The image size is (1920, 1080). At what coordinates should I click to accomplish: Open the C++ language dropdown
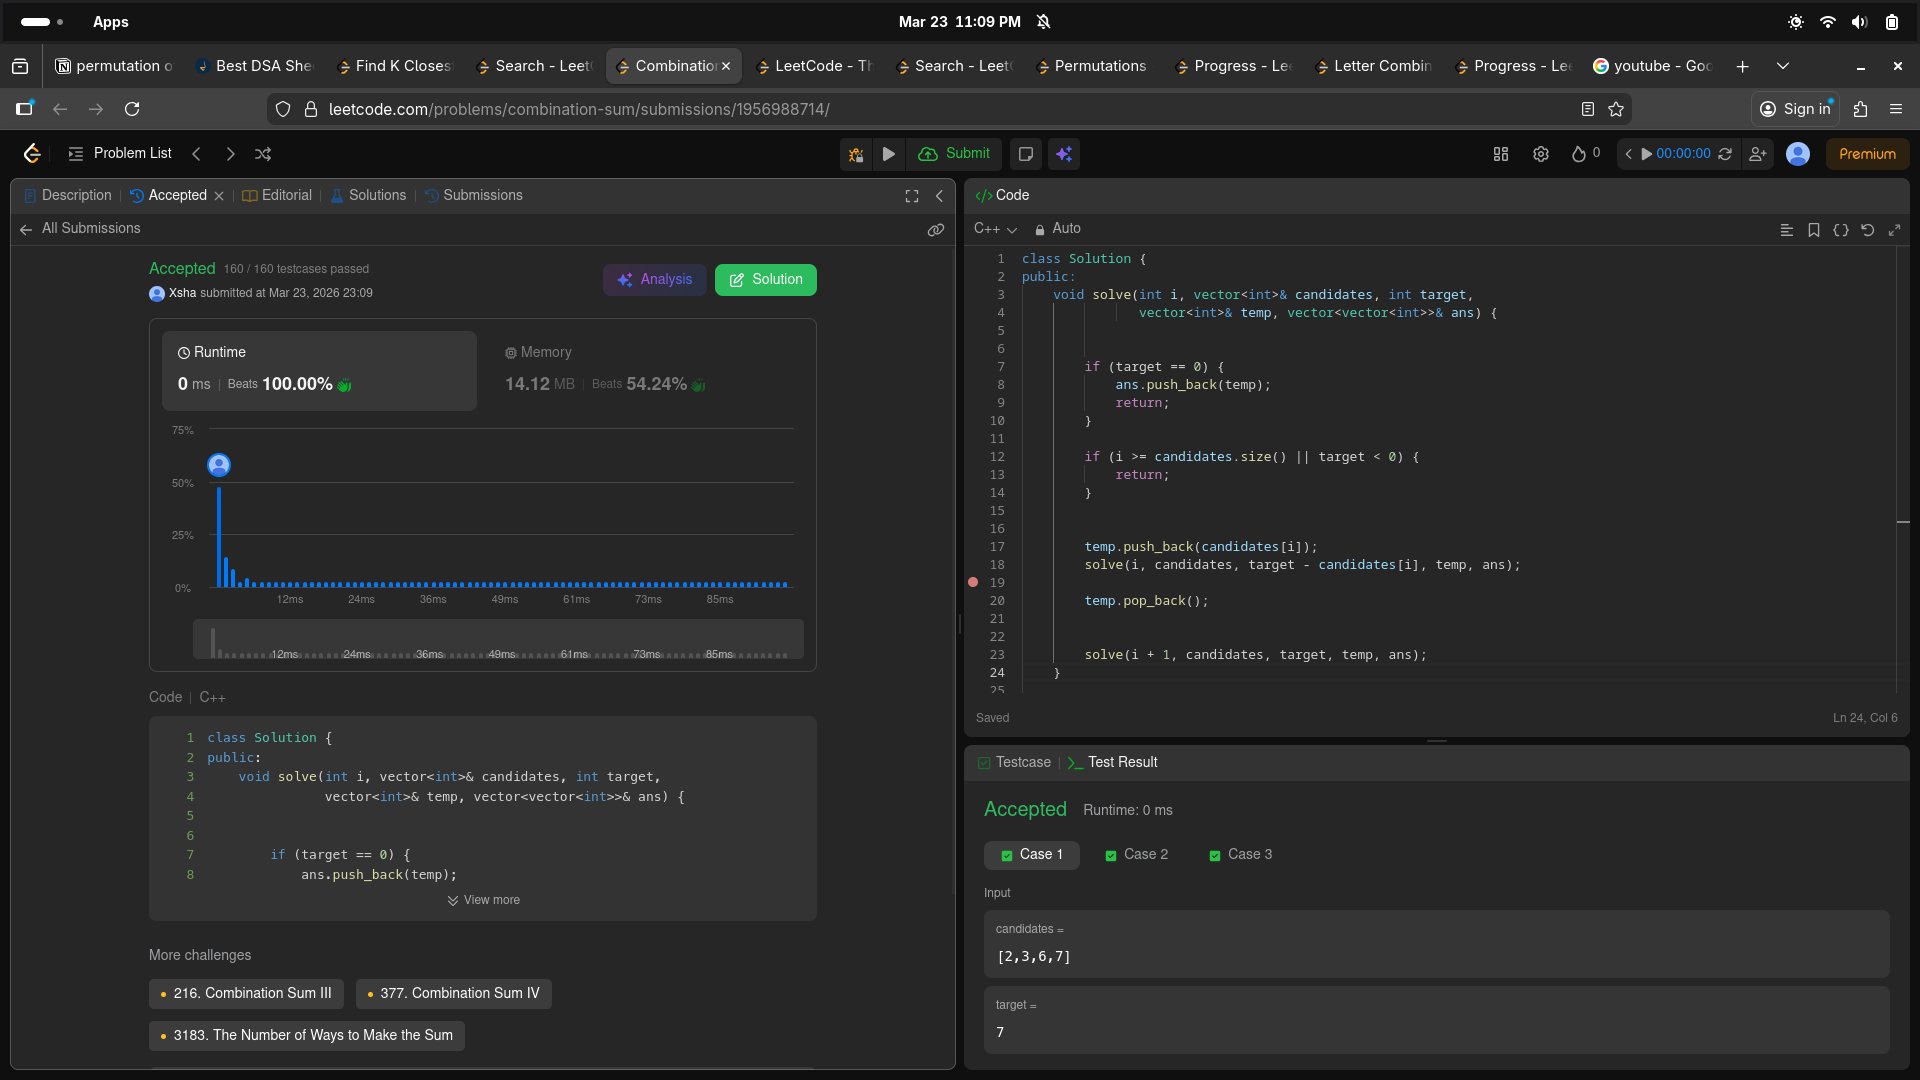(995, 229)
